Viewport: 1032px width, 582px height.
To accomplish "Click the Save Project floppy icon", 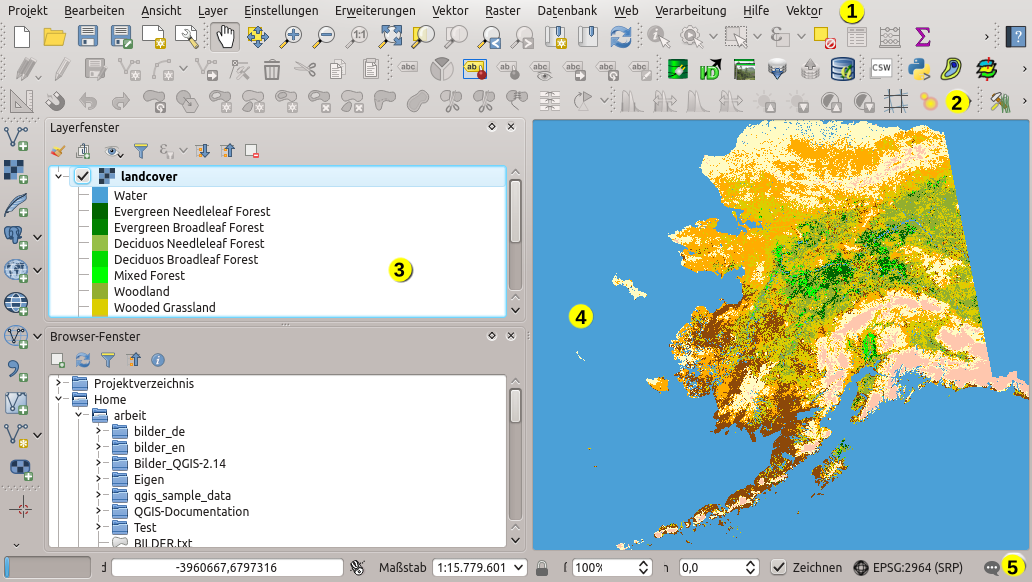I will click(87, 37).
